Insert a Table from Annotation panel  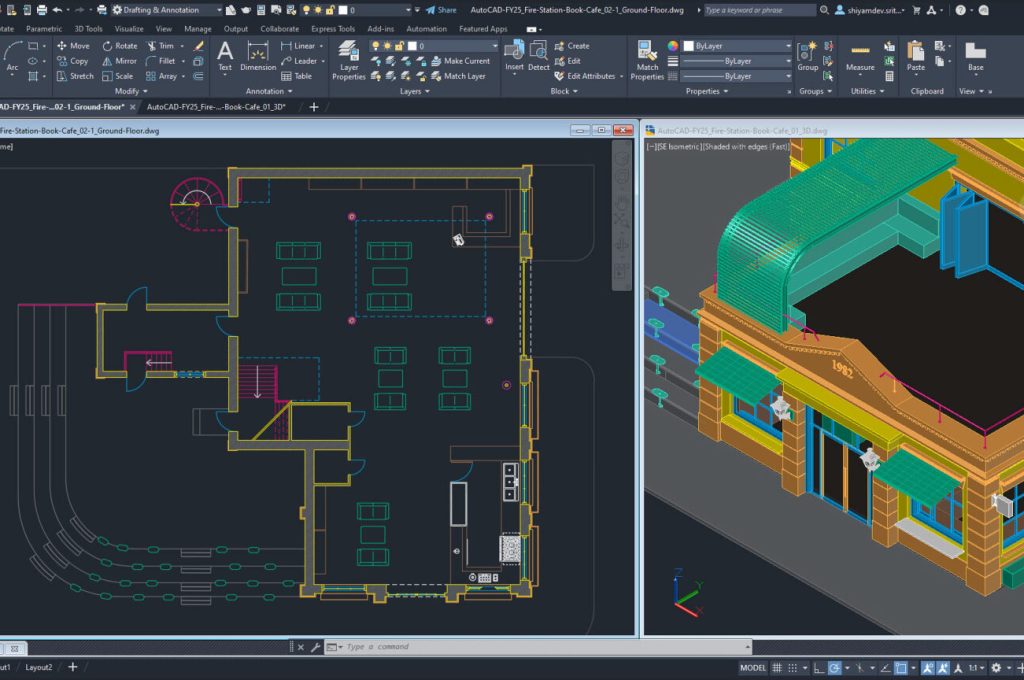[x=296, y=76]
